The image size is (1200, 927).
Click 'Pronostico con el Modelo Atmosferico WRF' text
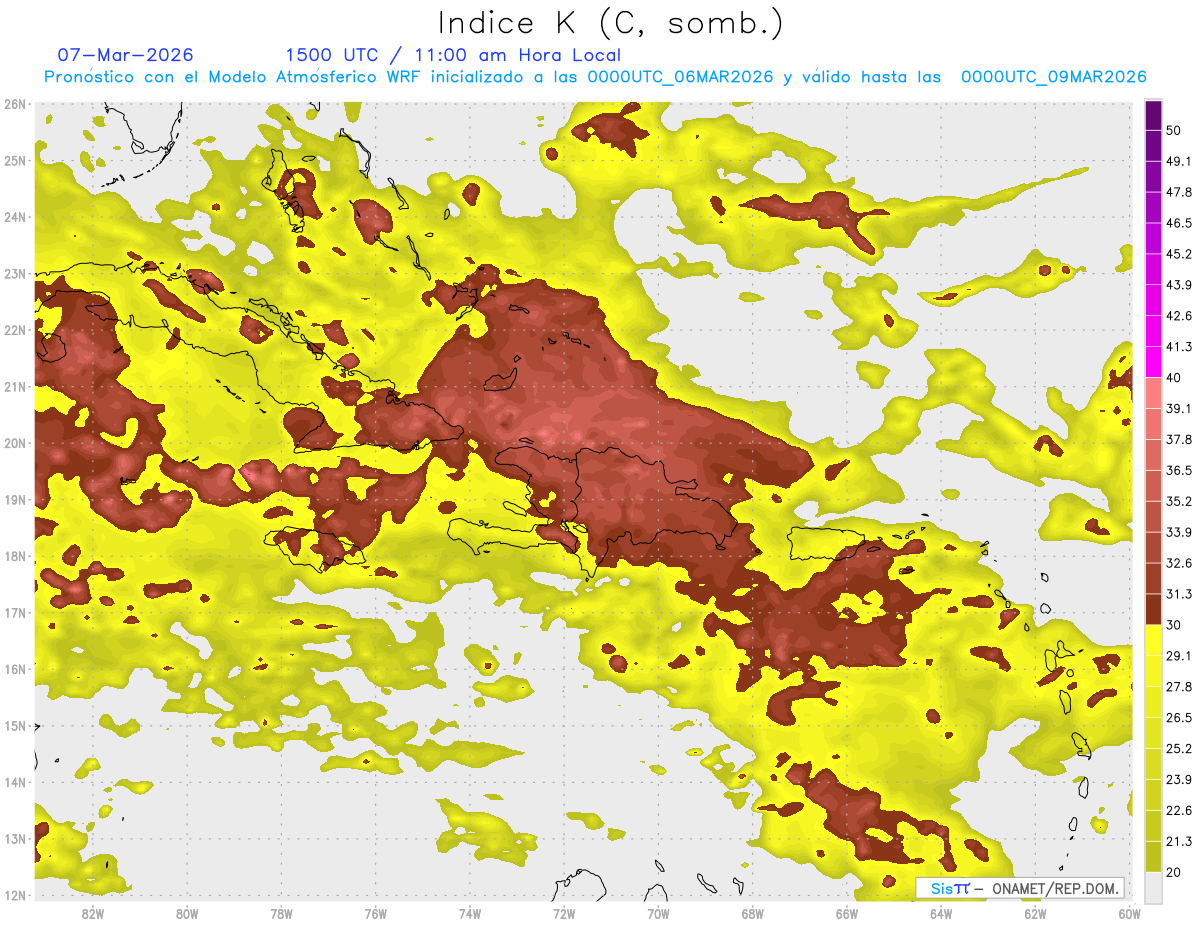pyautogui.click(x=233, y=77)
